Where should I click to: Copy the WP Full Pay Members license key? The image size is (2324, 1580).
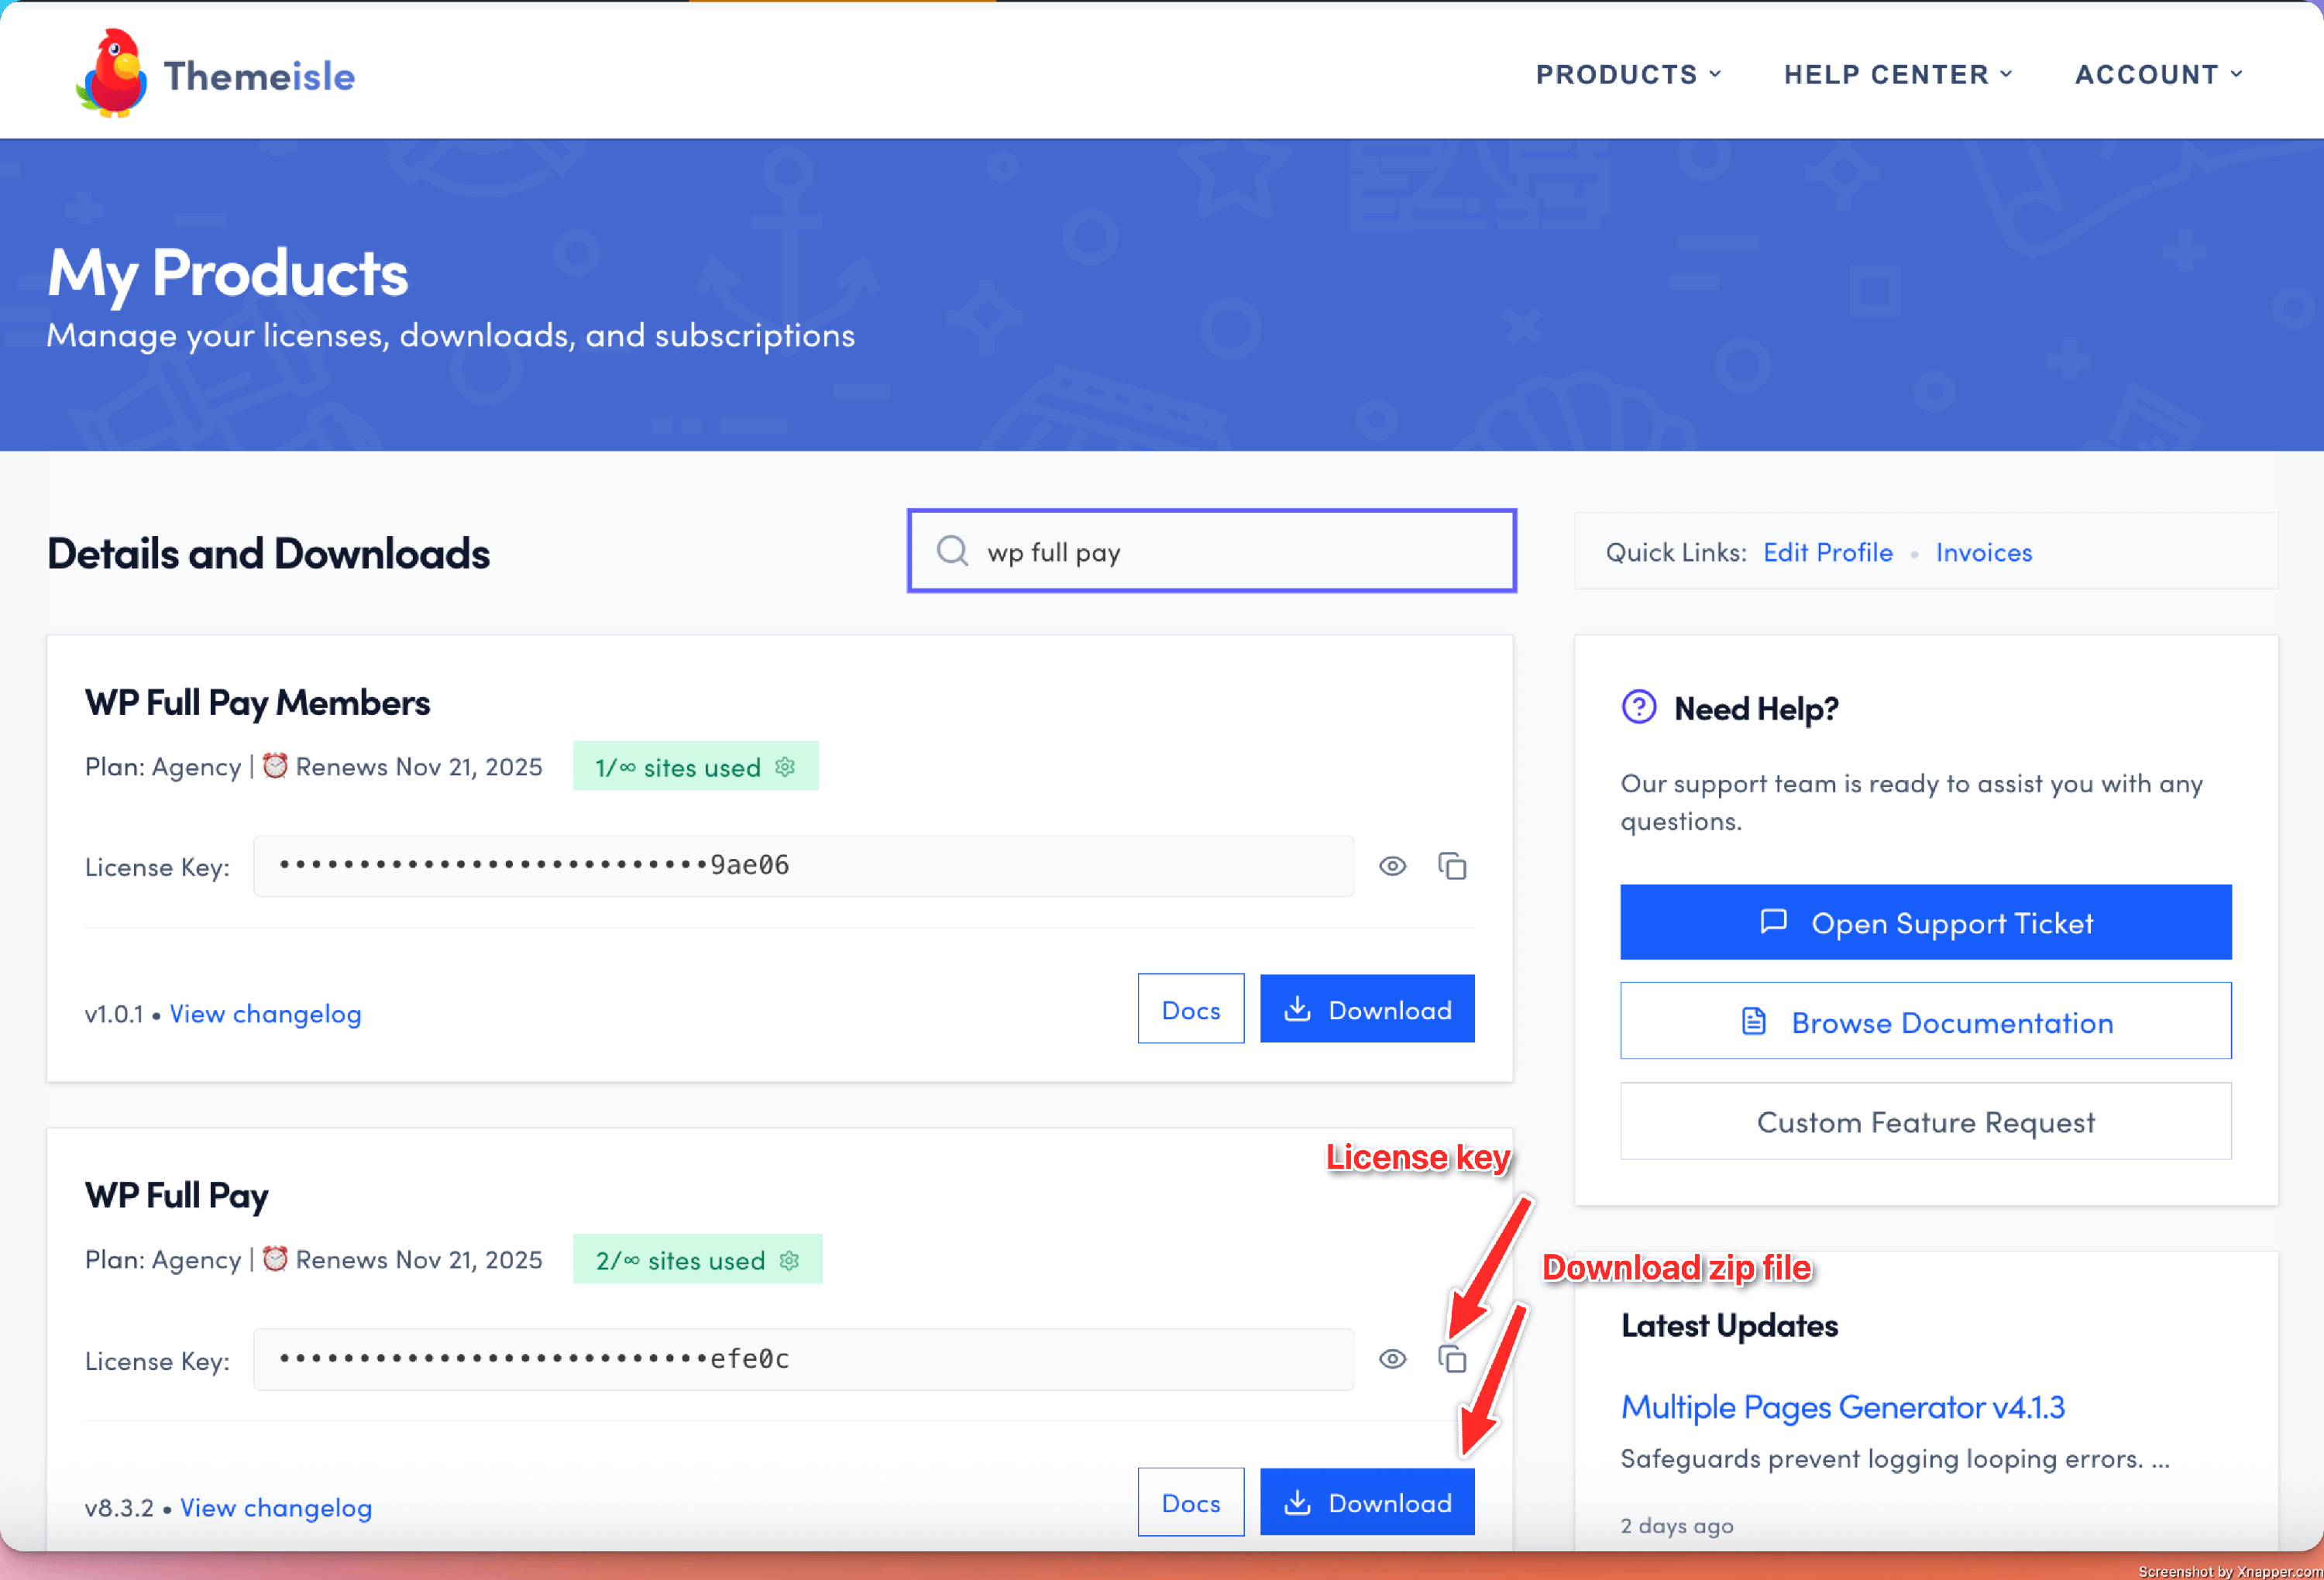(1452, 866)
